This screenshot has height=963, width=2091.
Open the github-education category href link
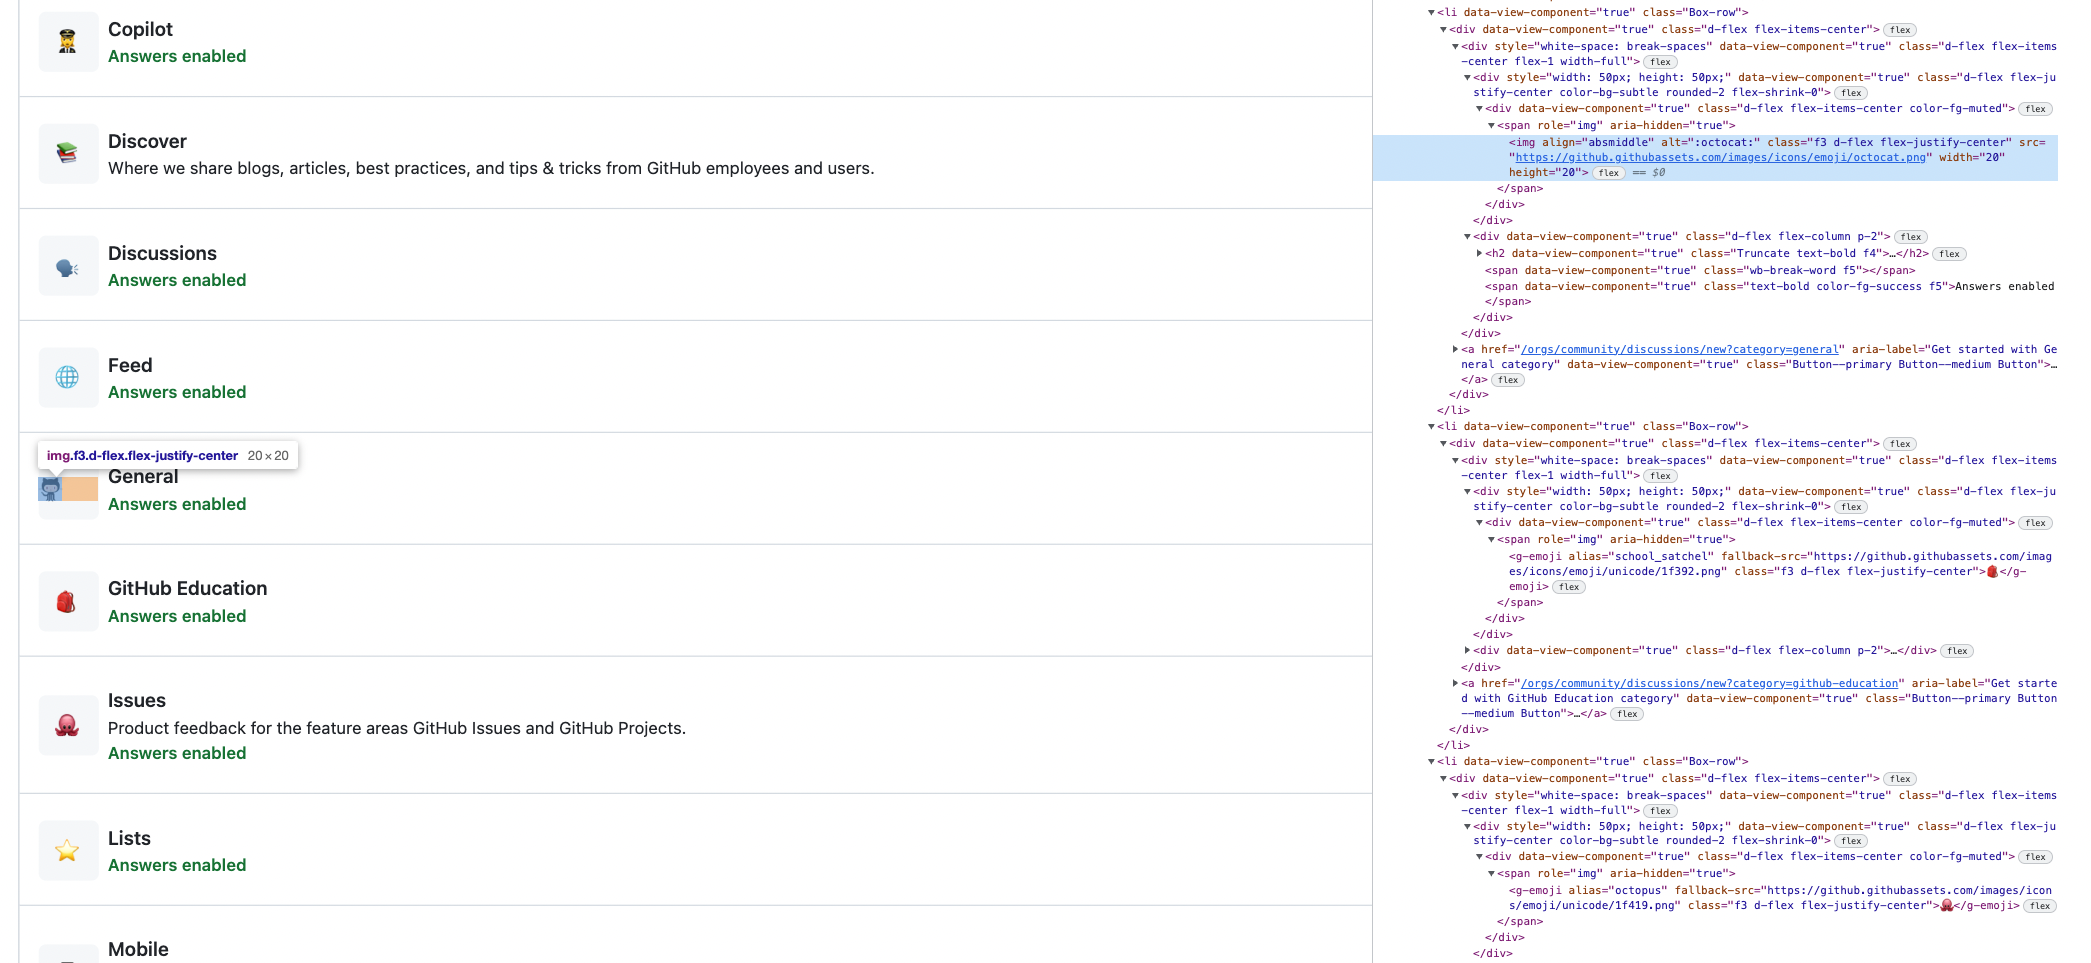[x=1708, y=683]
